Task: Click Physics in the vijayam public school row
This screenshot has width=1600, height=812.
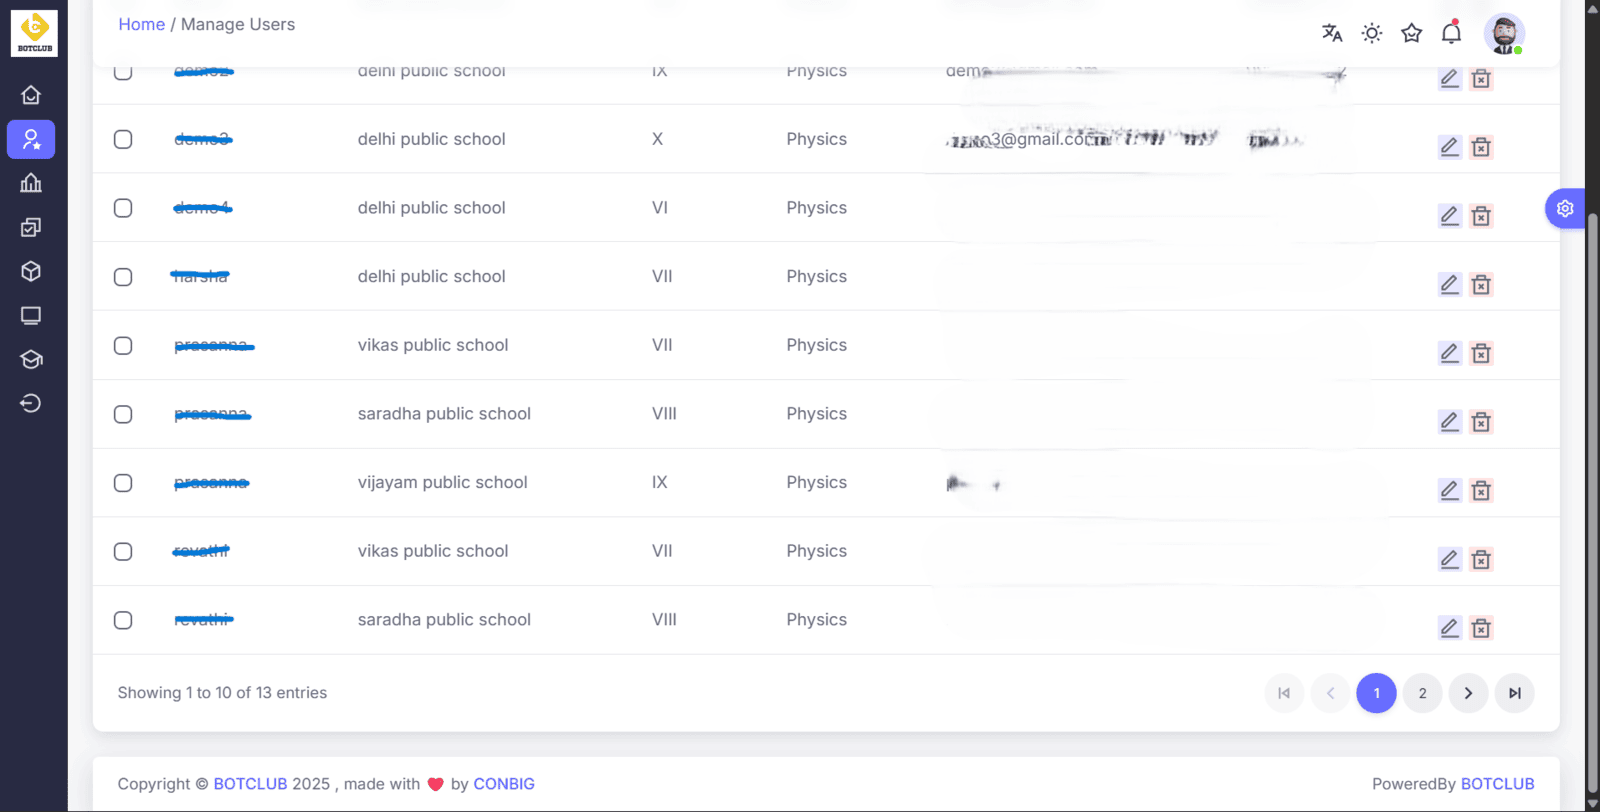Action: [x=816, y=482]
